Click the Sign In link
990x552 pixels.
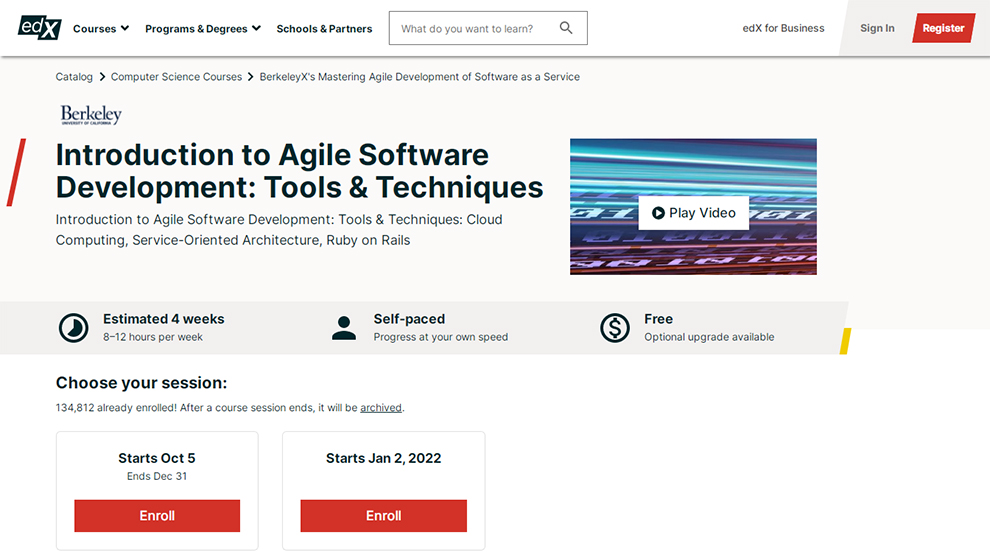pos(877,28)
